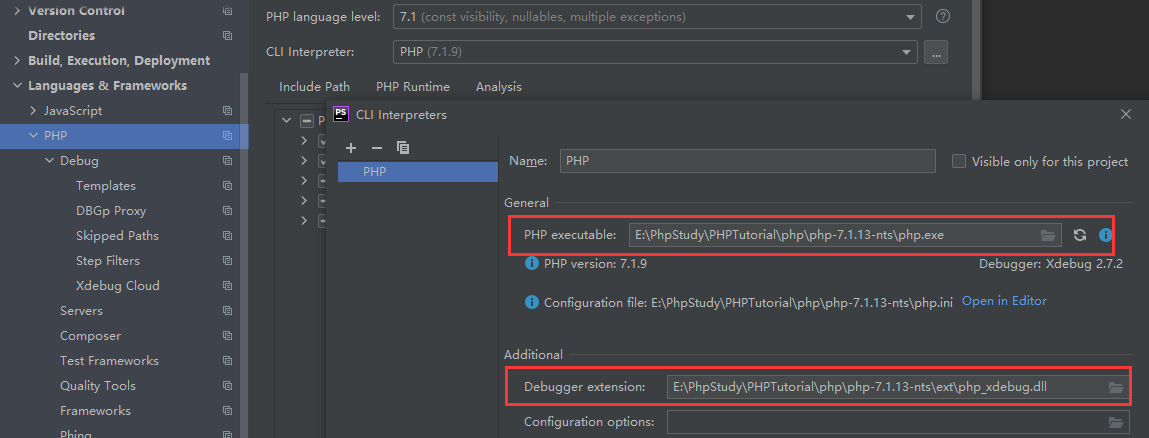Viewport: 1149px width, 438px height.
Task: Click the Configuration options input field
Action: (898, 422)
